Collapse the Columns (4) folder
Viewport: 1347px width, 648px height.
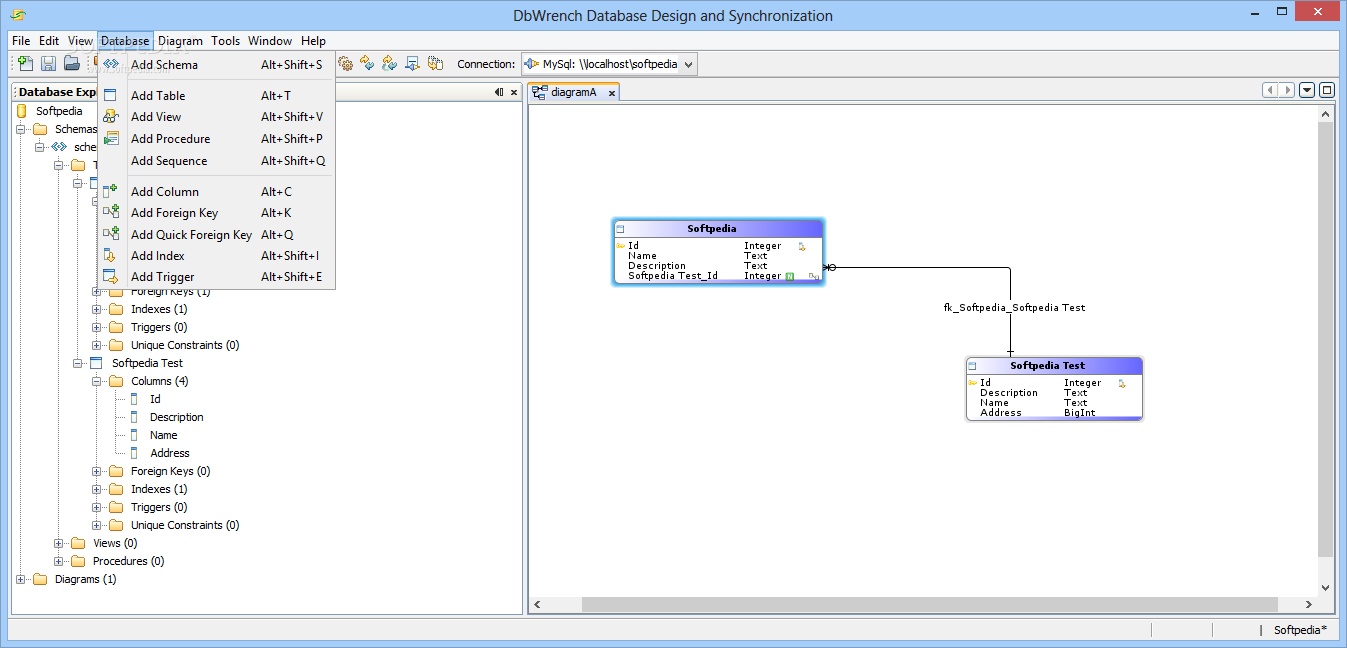[97, 381]
